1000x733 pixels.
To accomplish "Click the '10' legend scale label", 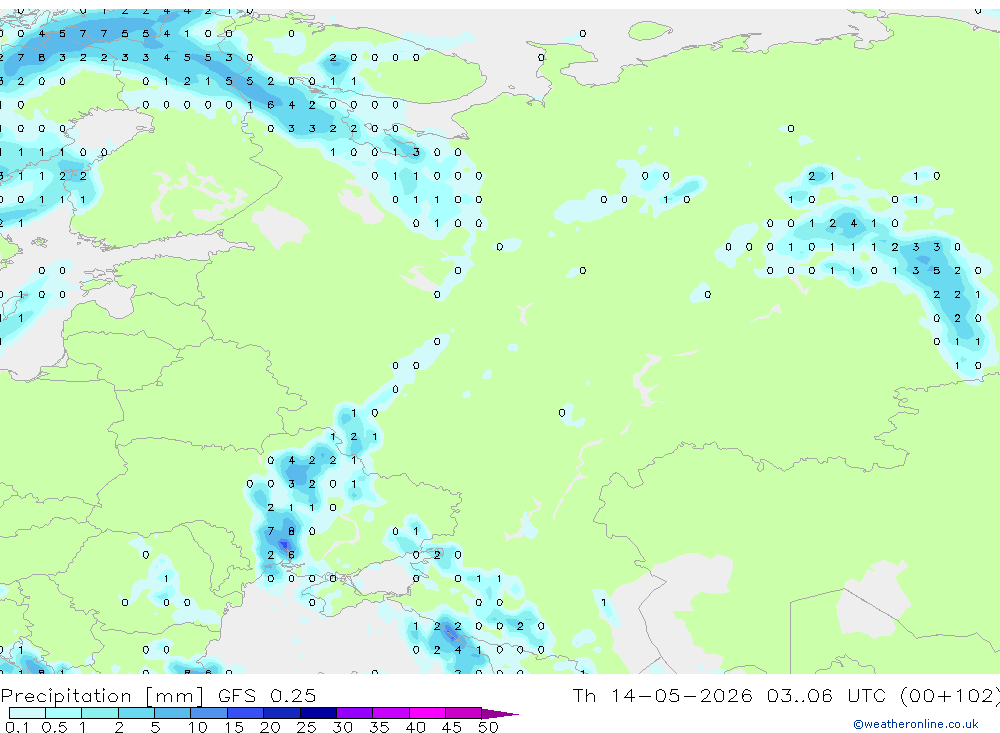I will [198, 727].
